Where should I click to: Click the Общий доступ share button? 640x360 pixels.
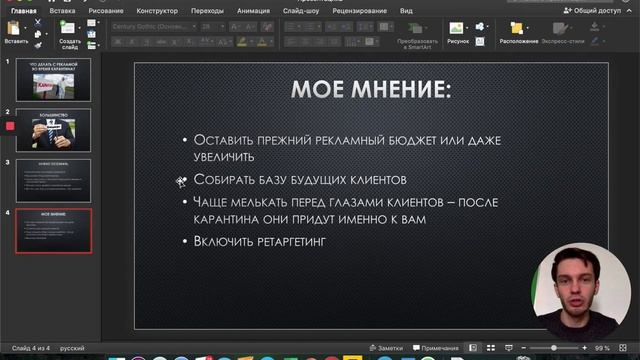pyautogui.click(x=593, y=11)
